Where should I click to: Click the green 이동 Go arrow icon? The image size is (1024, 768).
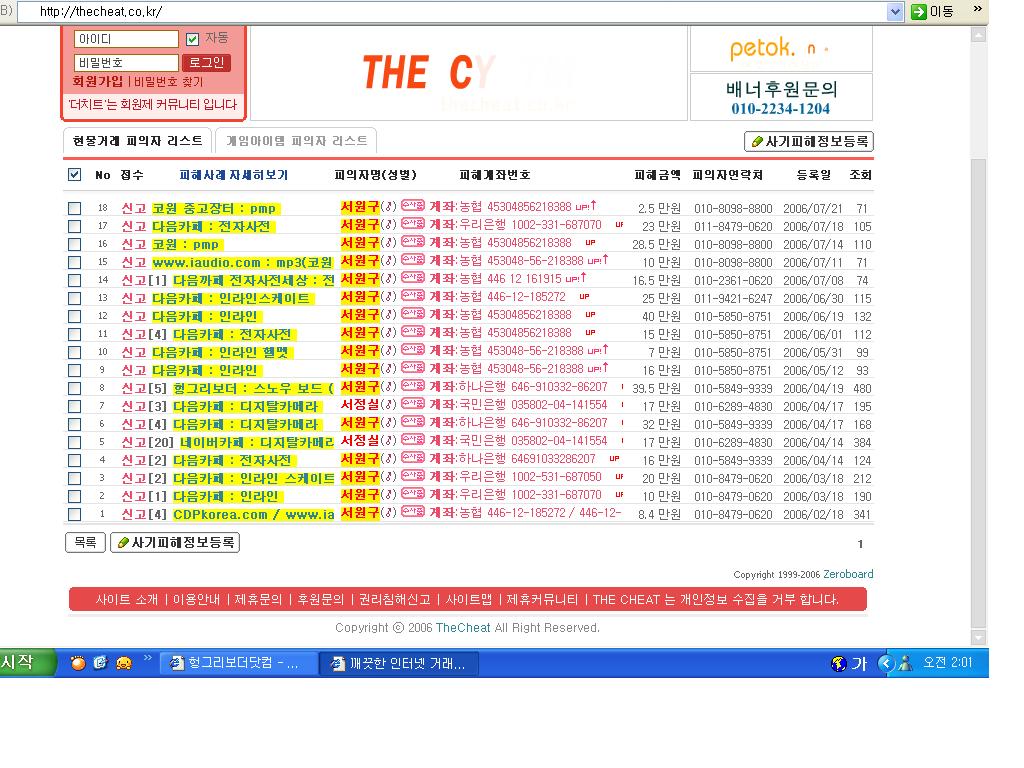919,11
